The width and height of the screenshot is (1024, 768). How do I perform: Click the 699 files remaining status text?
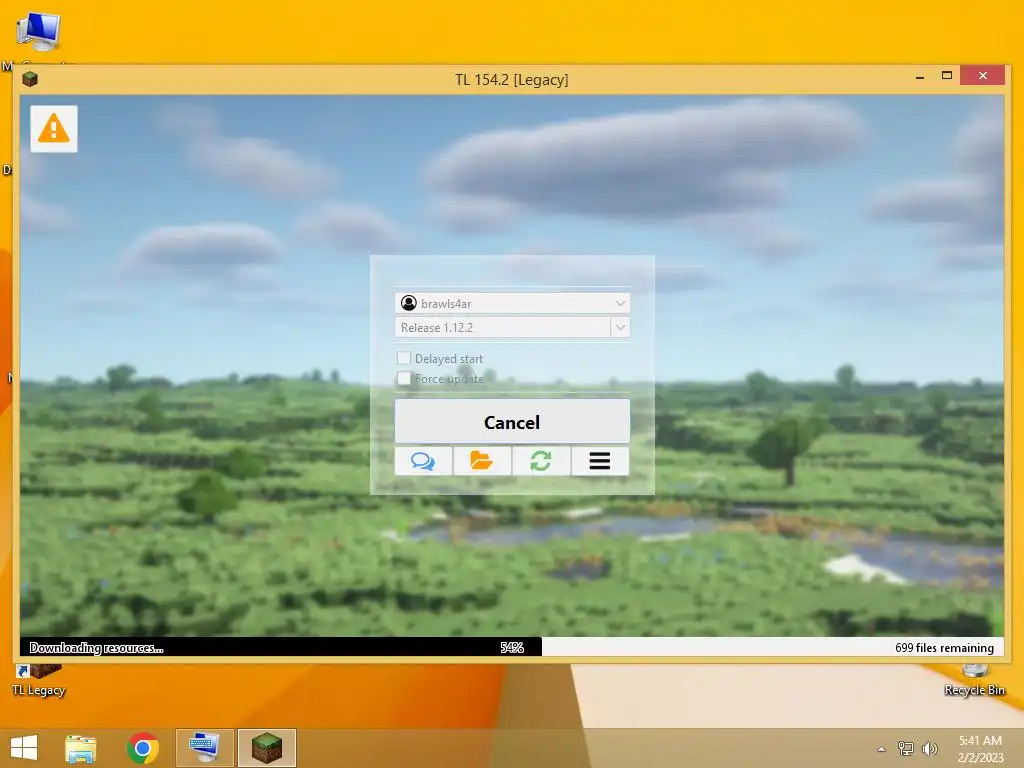point(944,648)
